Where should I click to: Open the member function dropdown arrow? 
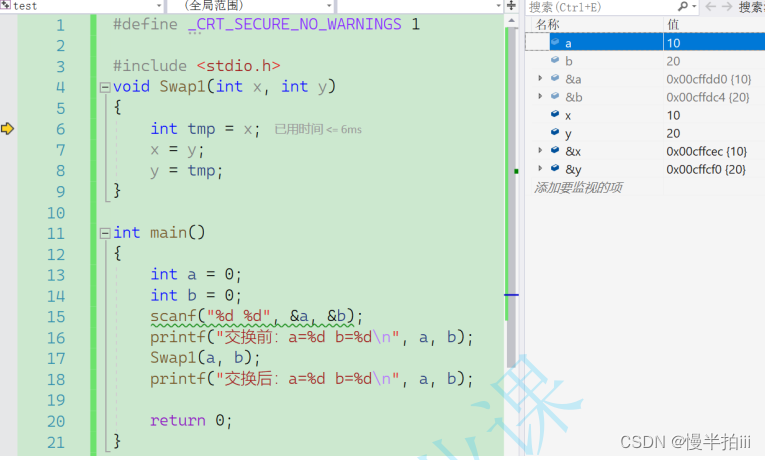(x=498, y=6)
